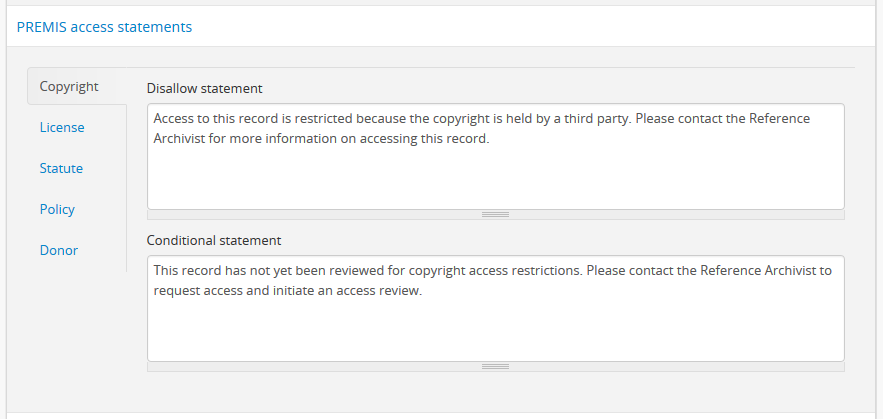Image resolution: width=883 pixels, height=419 pixels.
Task: Select the Copyright tab
Action: [69, 86]
